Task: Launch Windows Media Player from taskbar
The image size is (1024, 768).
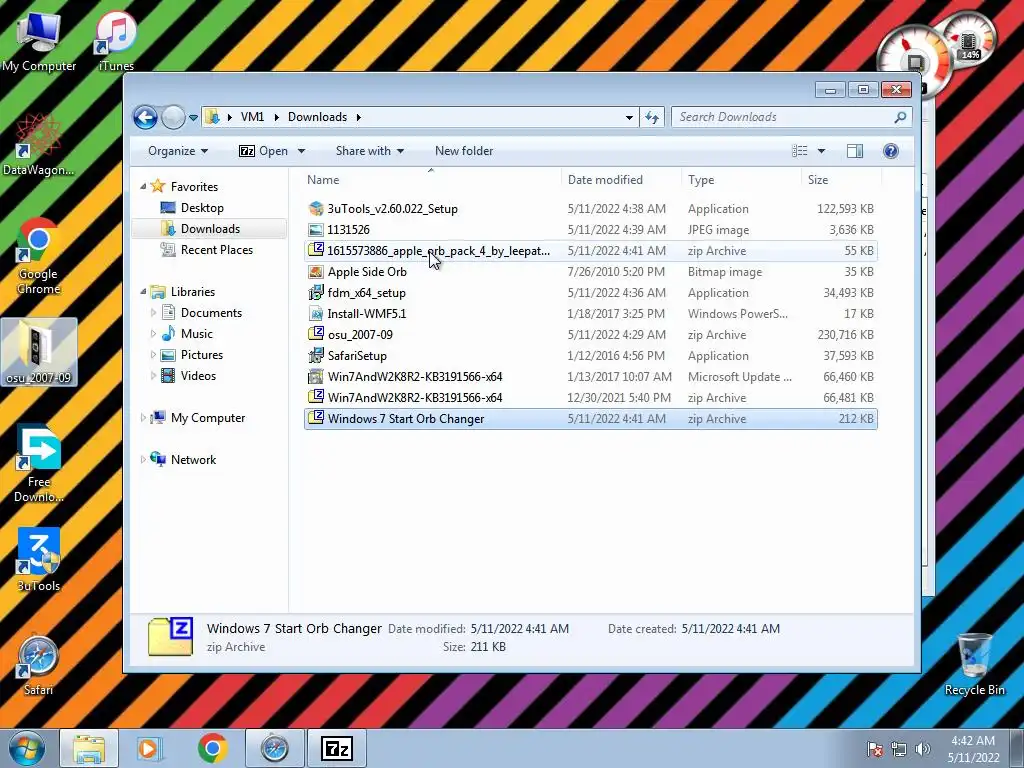Action: 148,748
